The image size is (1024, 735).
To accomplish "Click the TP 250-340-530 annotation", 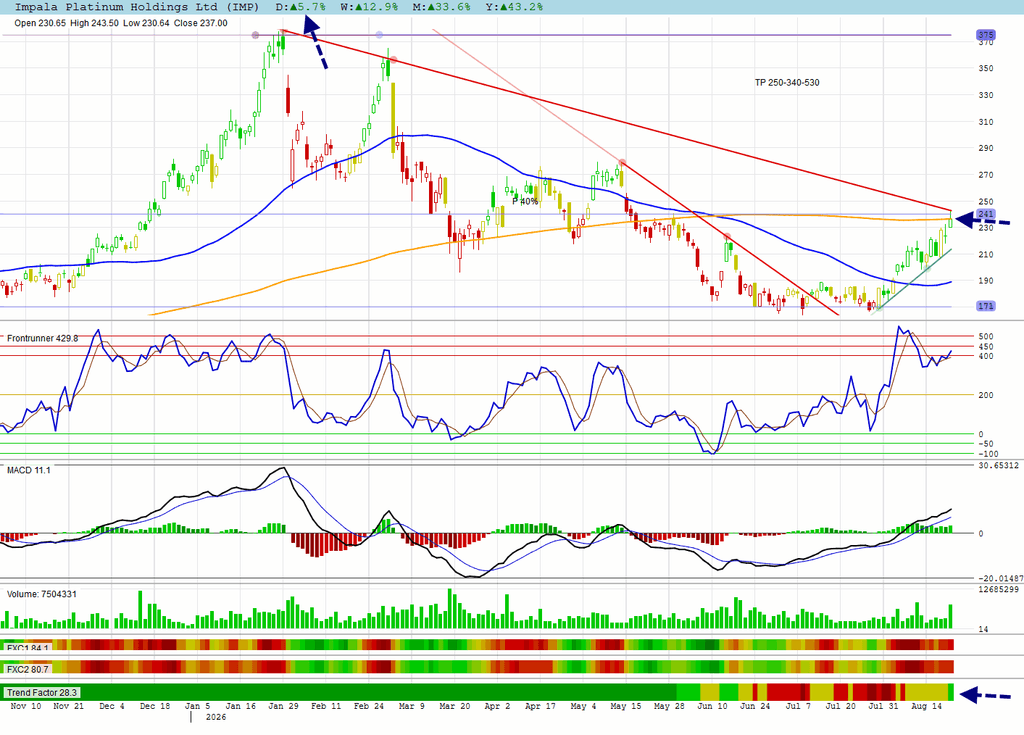I will point(787,82).
